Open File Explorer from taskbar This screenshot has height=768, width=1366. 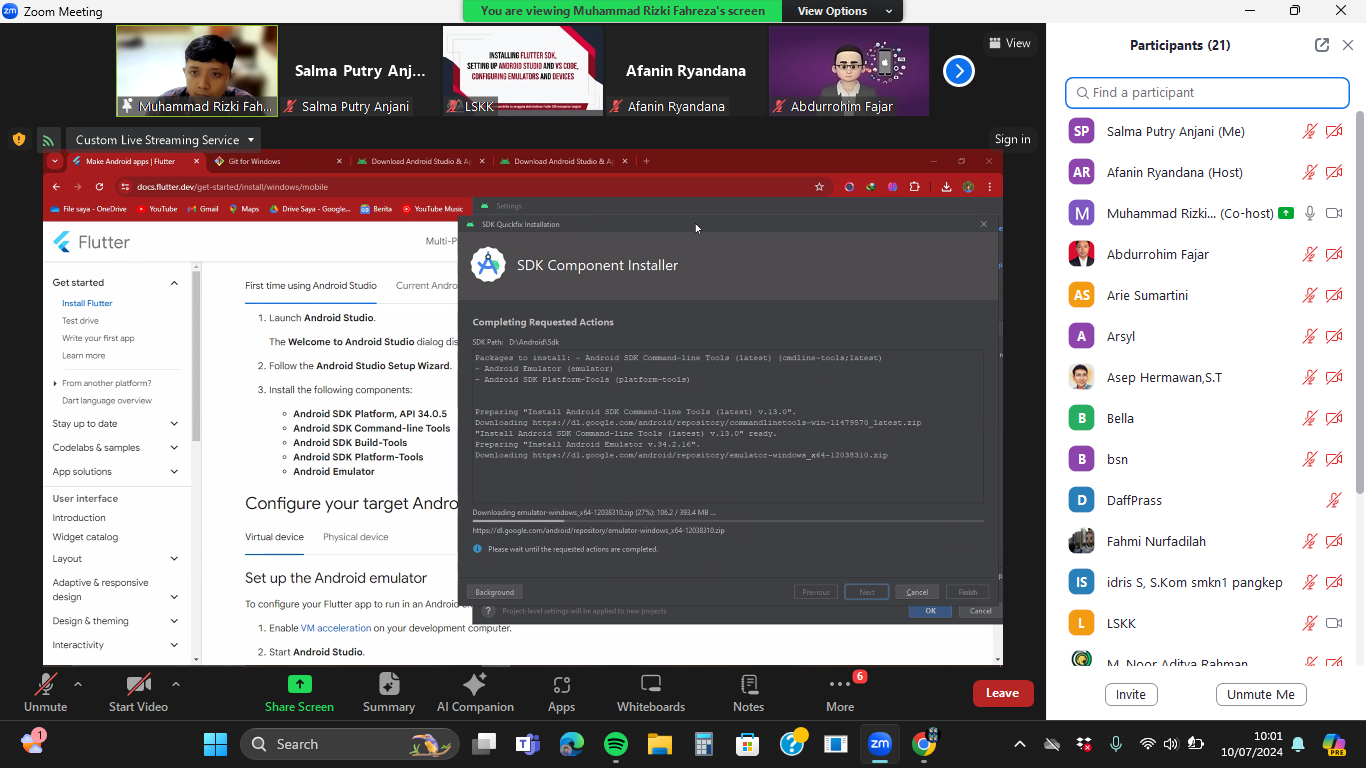tap(659, 744)
